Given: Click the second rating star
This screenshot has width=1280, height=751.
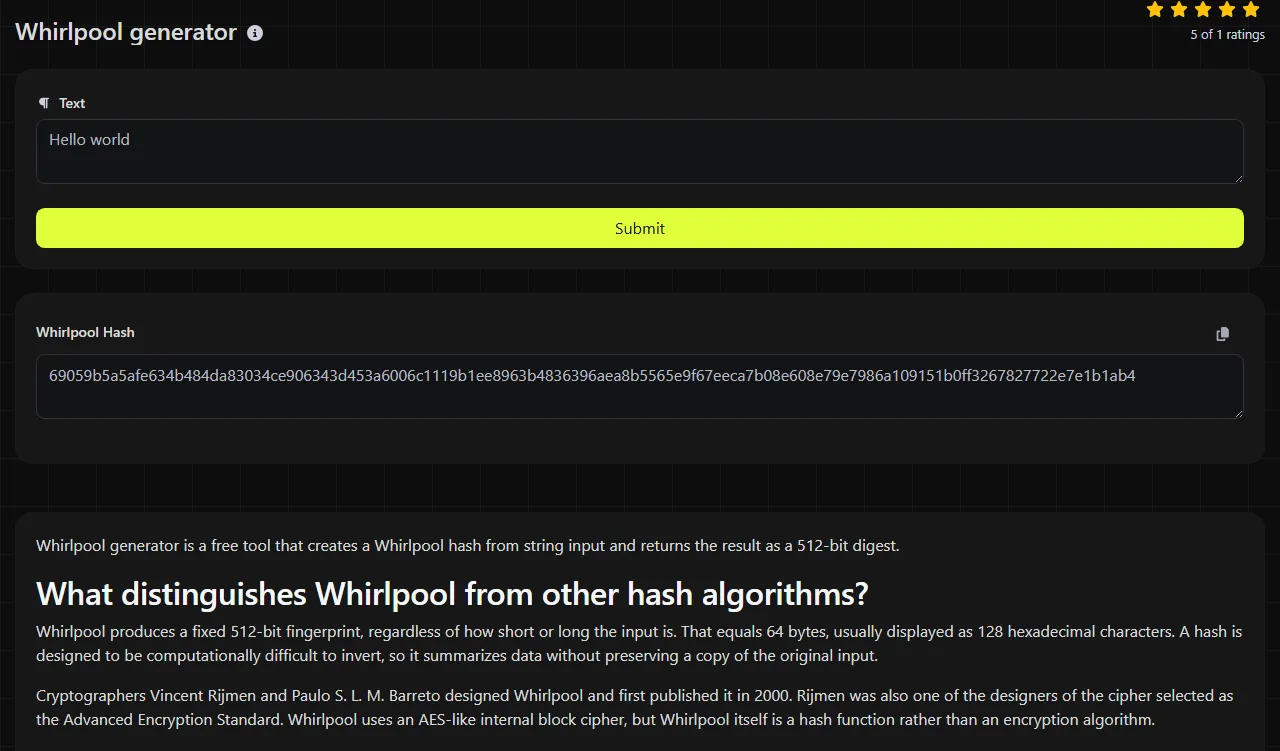Looking at the screenshot, I should point(1179,10).
